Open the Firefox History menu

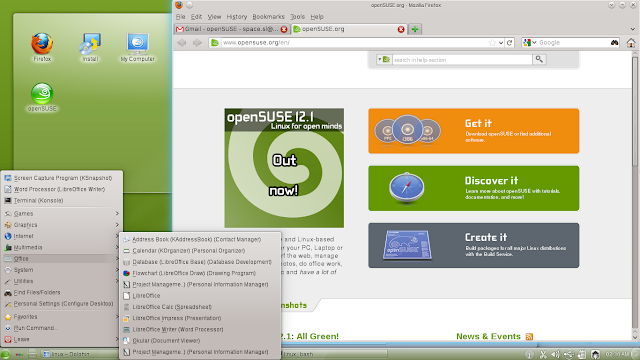pyautogui.click(x=237, y=17)
